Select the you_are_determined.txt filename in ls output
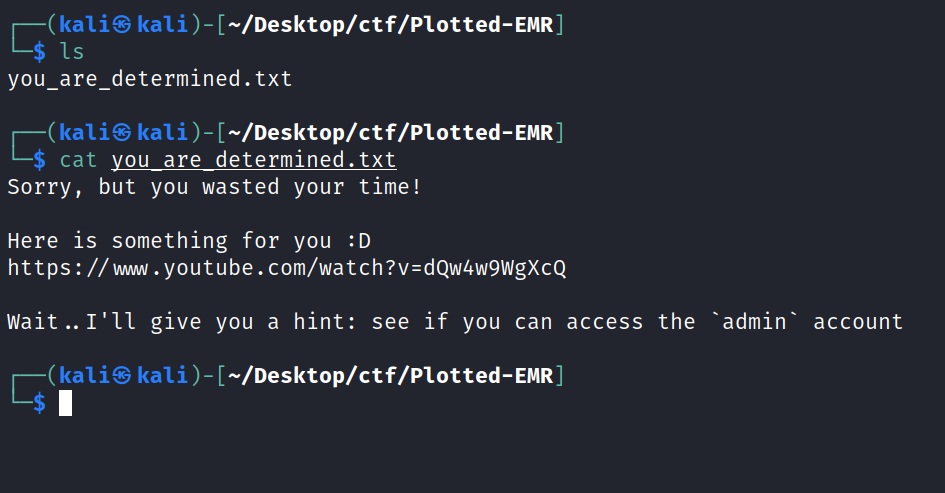 pyautogui.click(x=150, y=78)
